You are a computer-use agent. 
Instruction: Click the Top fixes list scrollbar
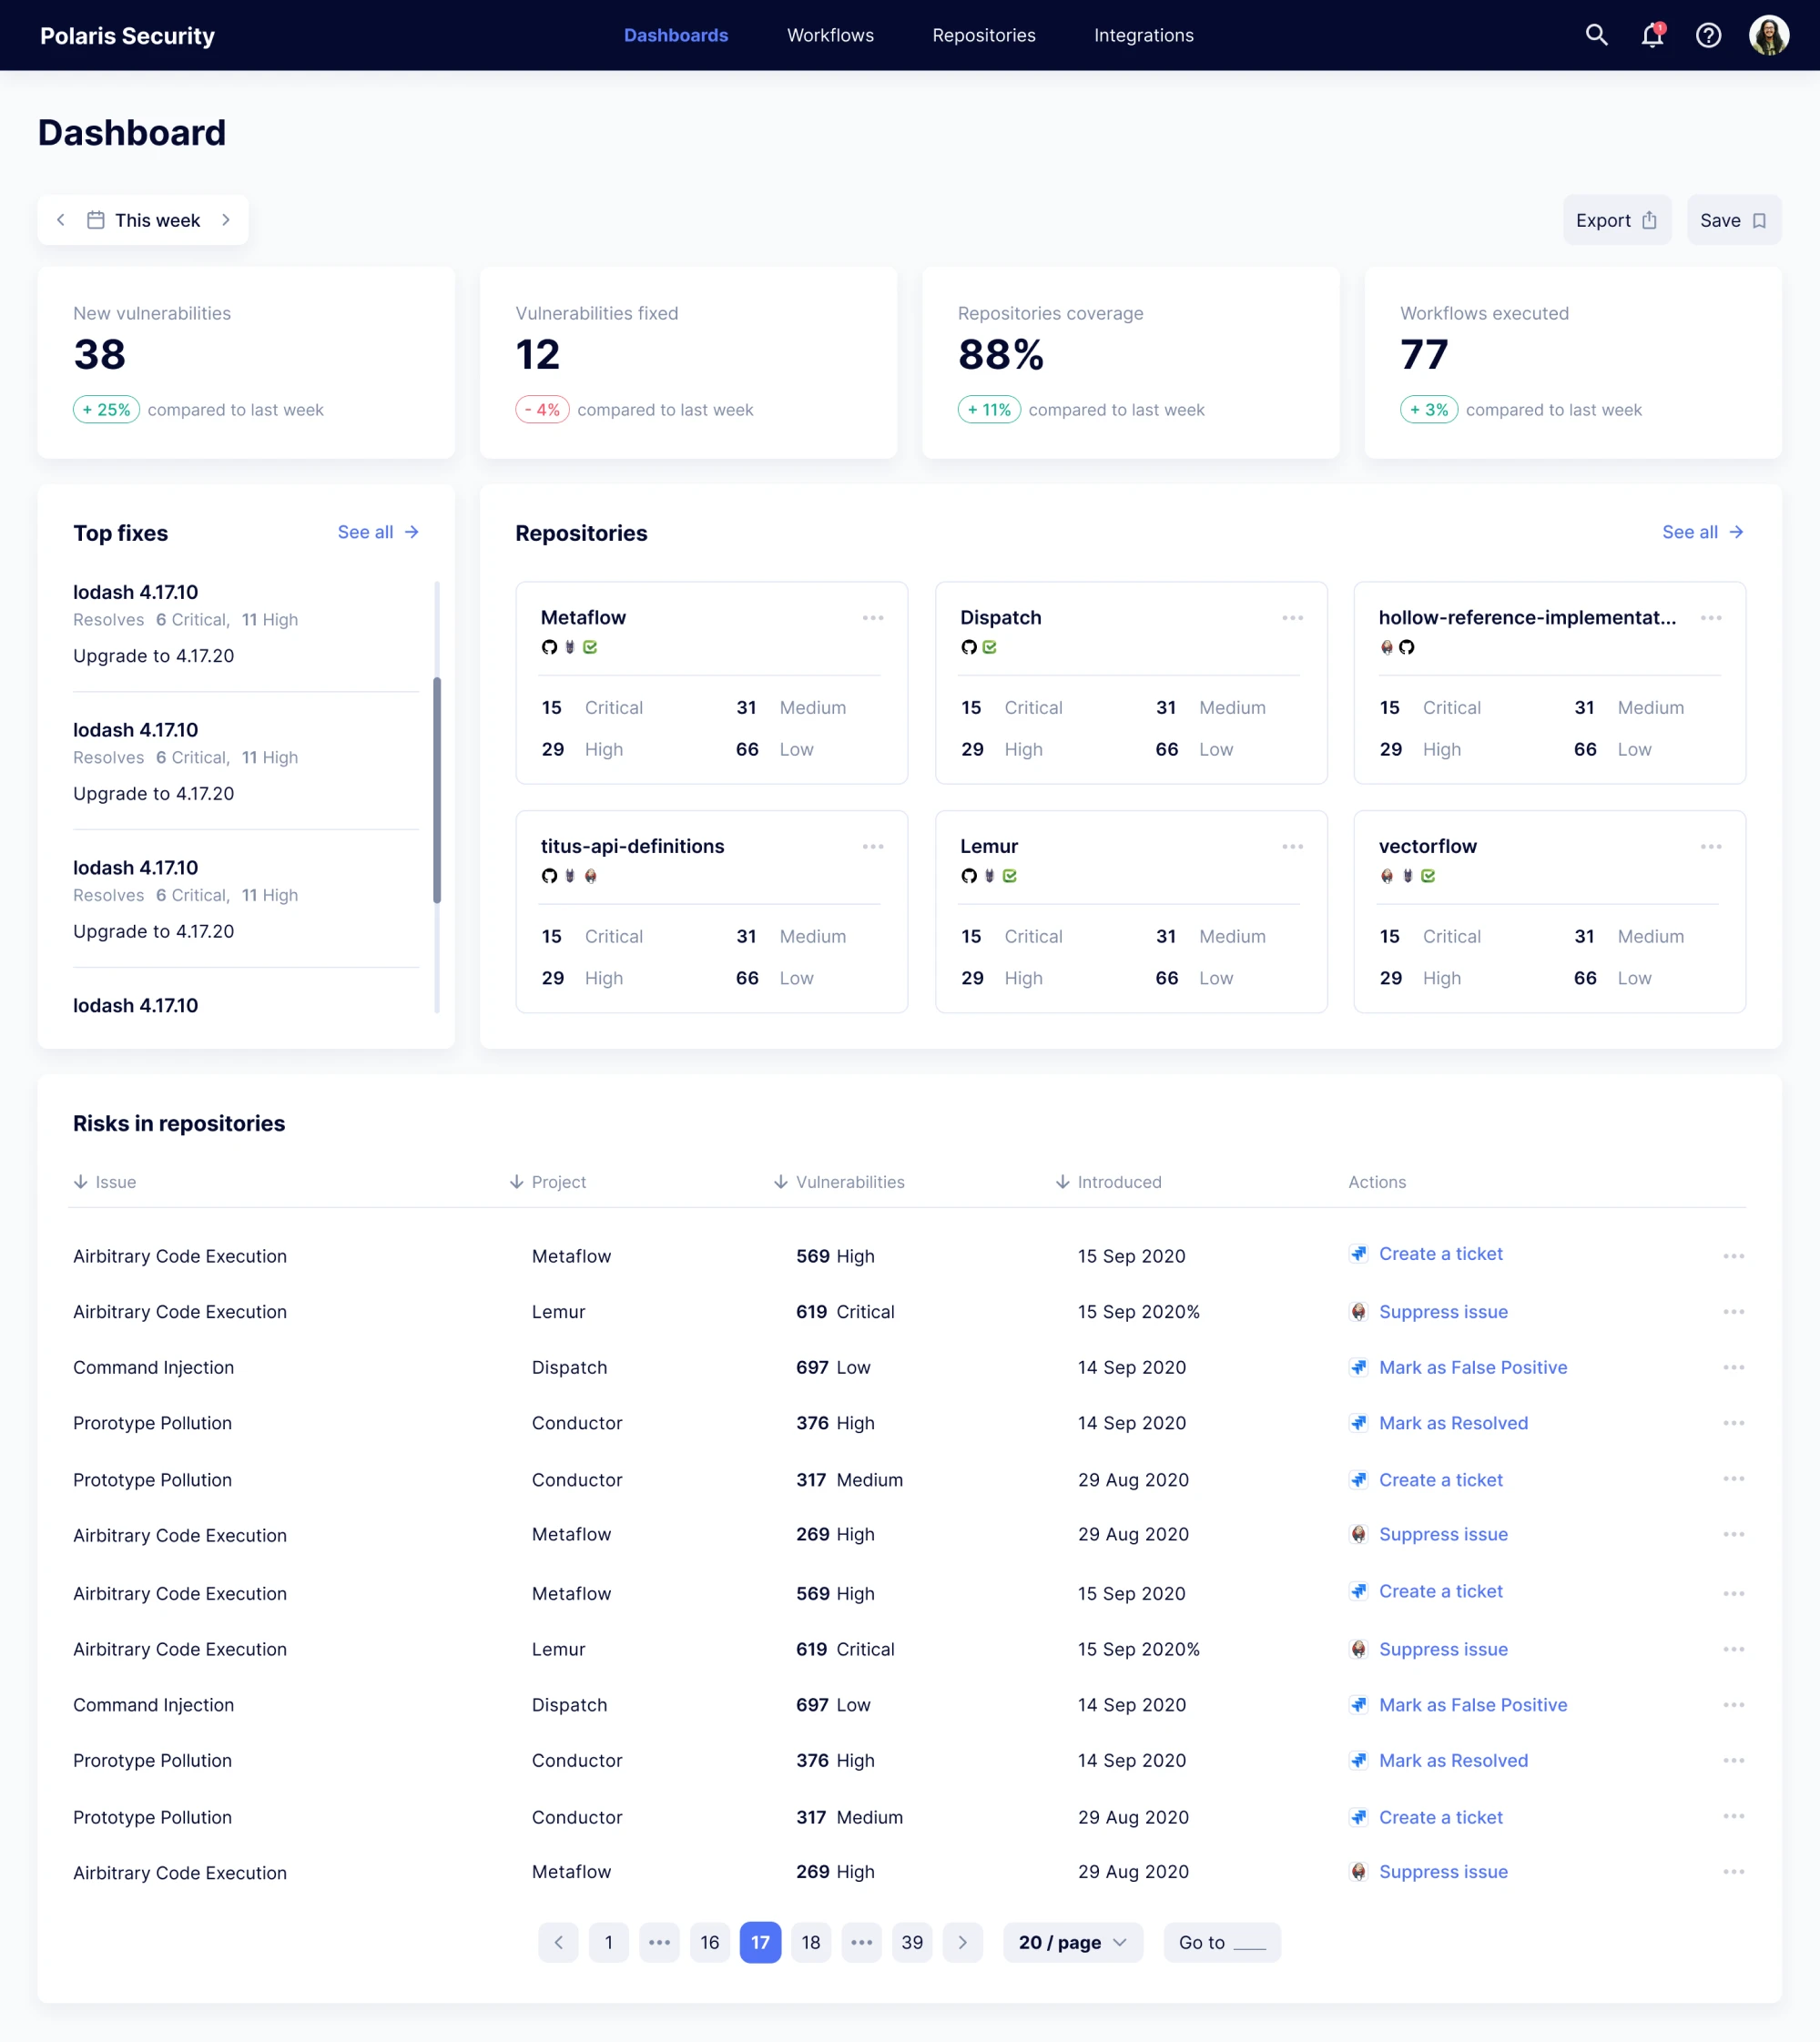(436, 790)
